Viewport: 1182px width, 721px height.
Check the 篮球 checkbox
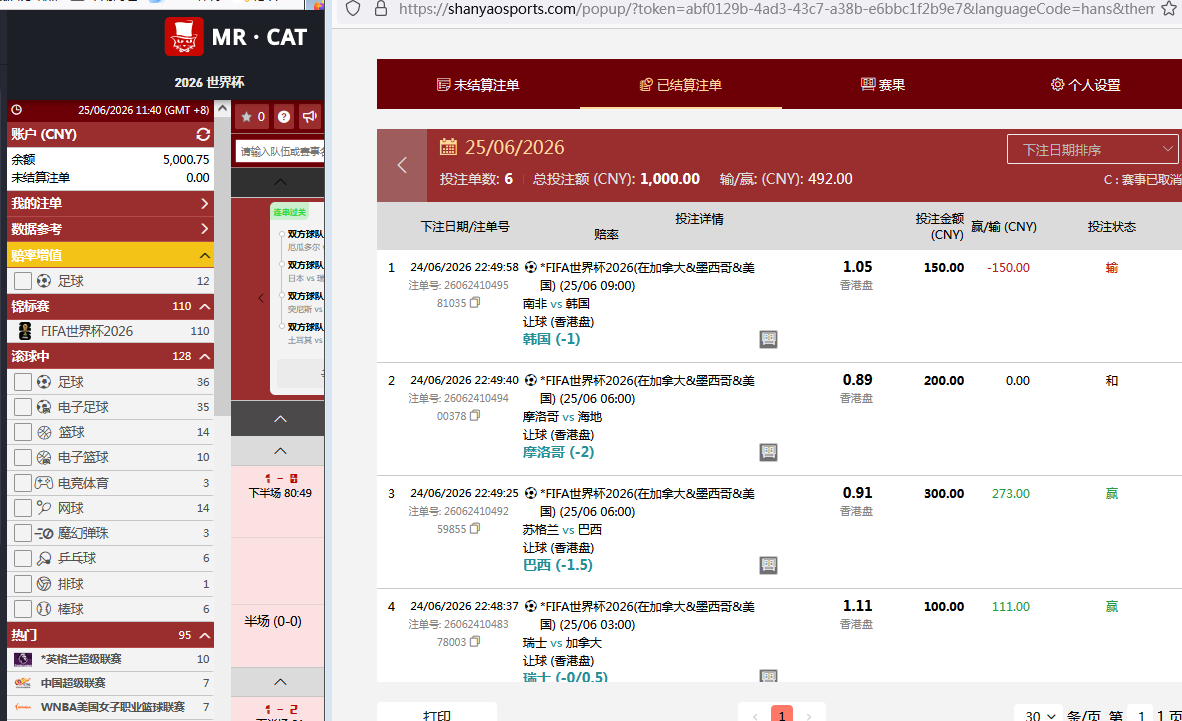23,432
